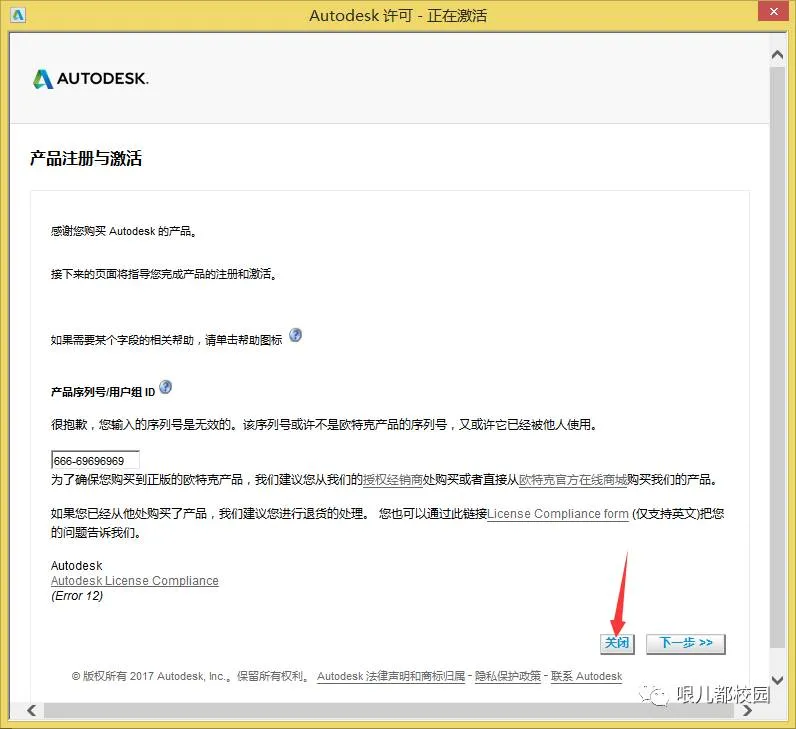Viewport: 796px width, 729px height.
Task: Close the Autodesk licensing window
Action: 773,11
